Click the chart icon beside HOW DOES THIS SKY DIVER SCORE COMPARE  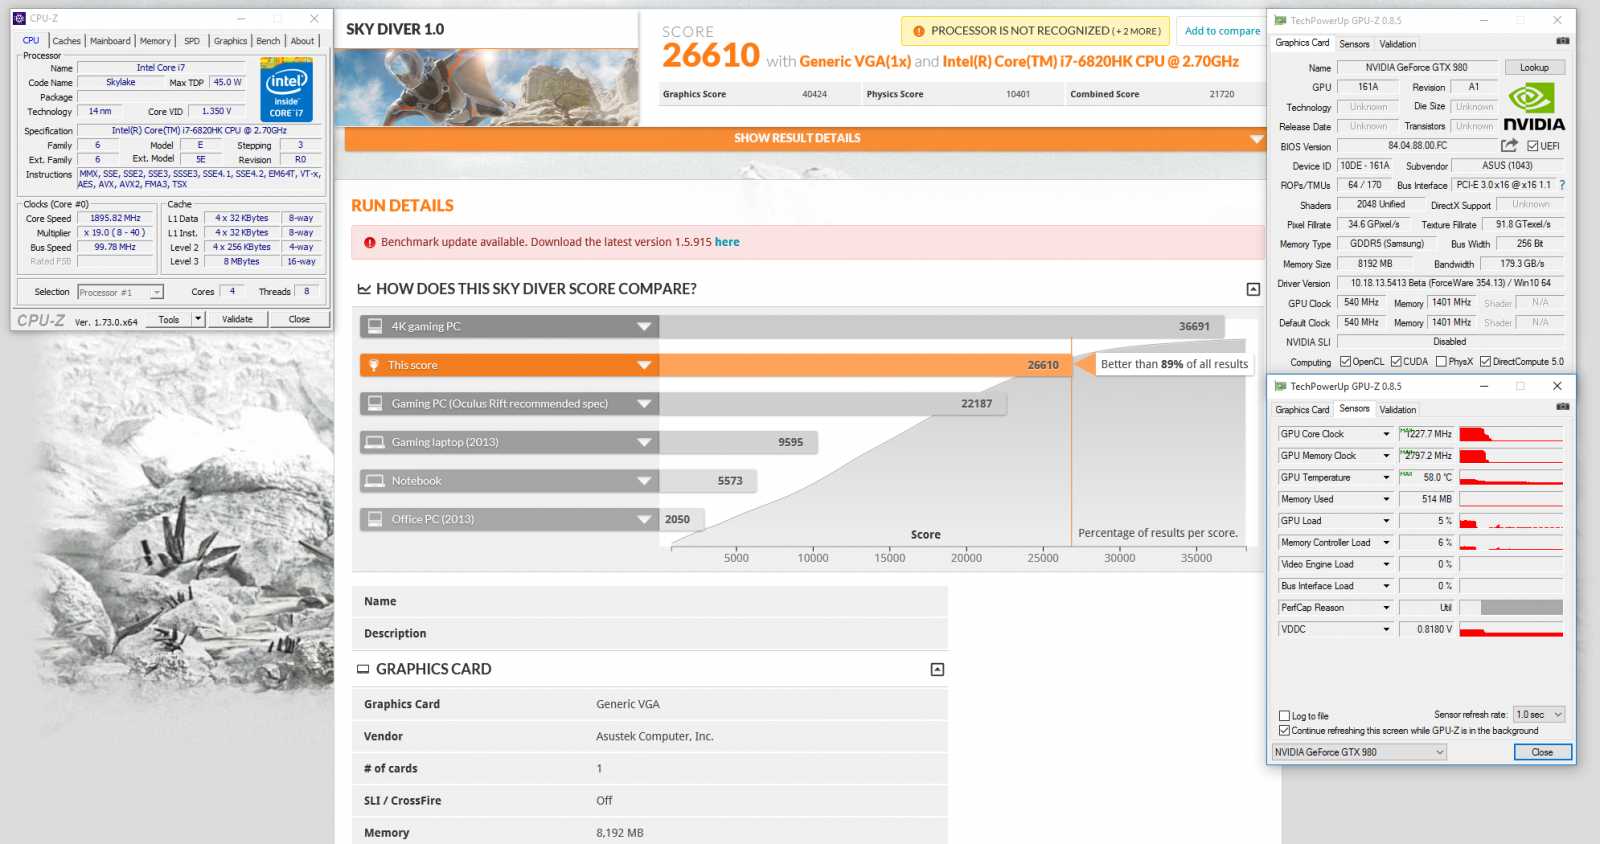(364, 289)
